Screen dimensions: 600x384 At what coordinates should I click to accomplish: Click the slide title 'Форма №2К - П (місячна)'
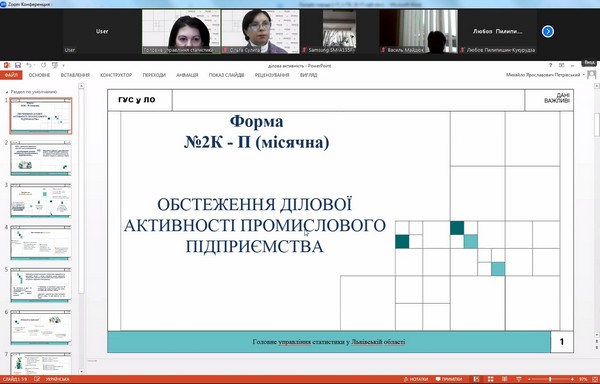click(256, 132)
